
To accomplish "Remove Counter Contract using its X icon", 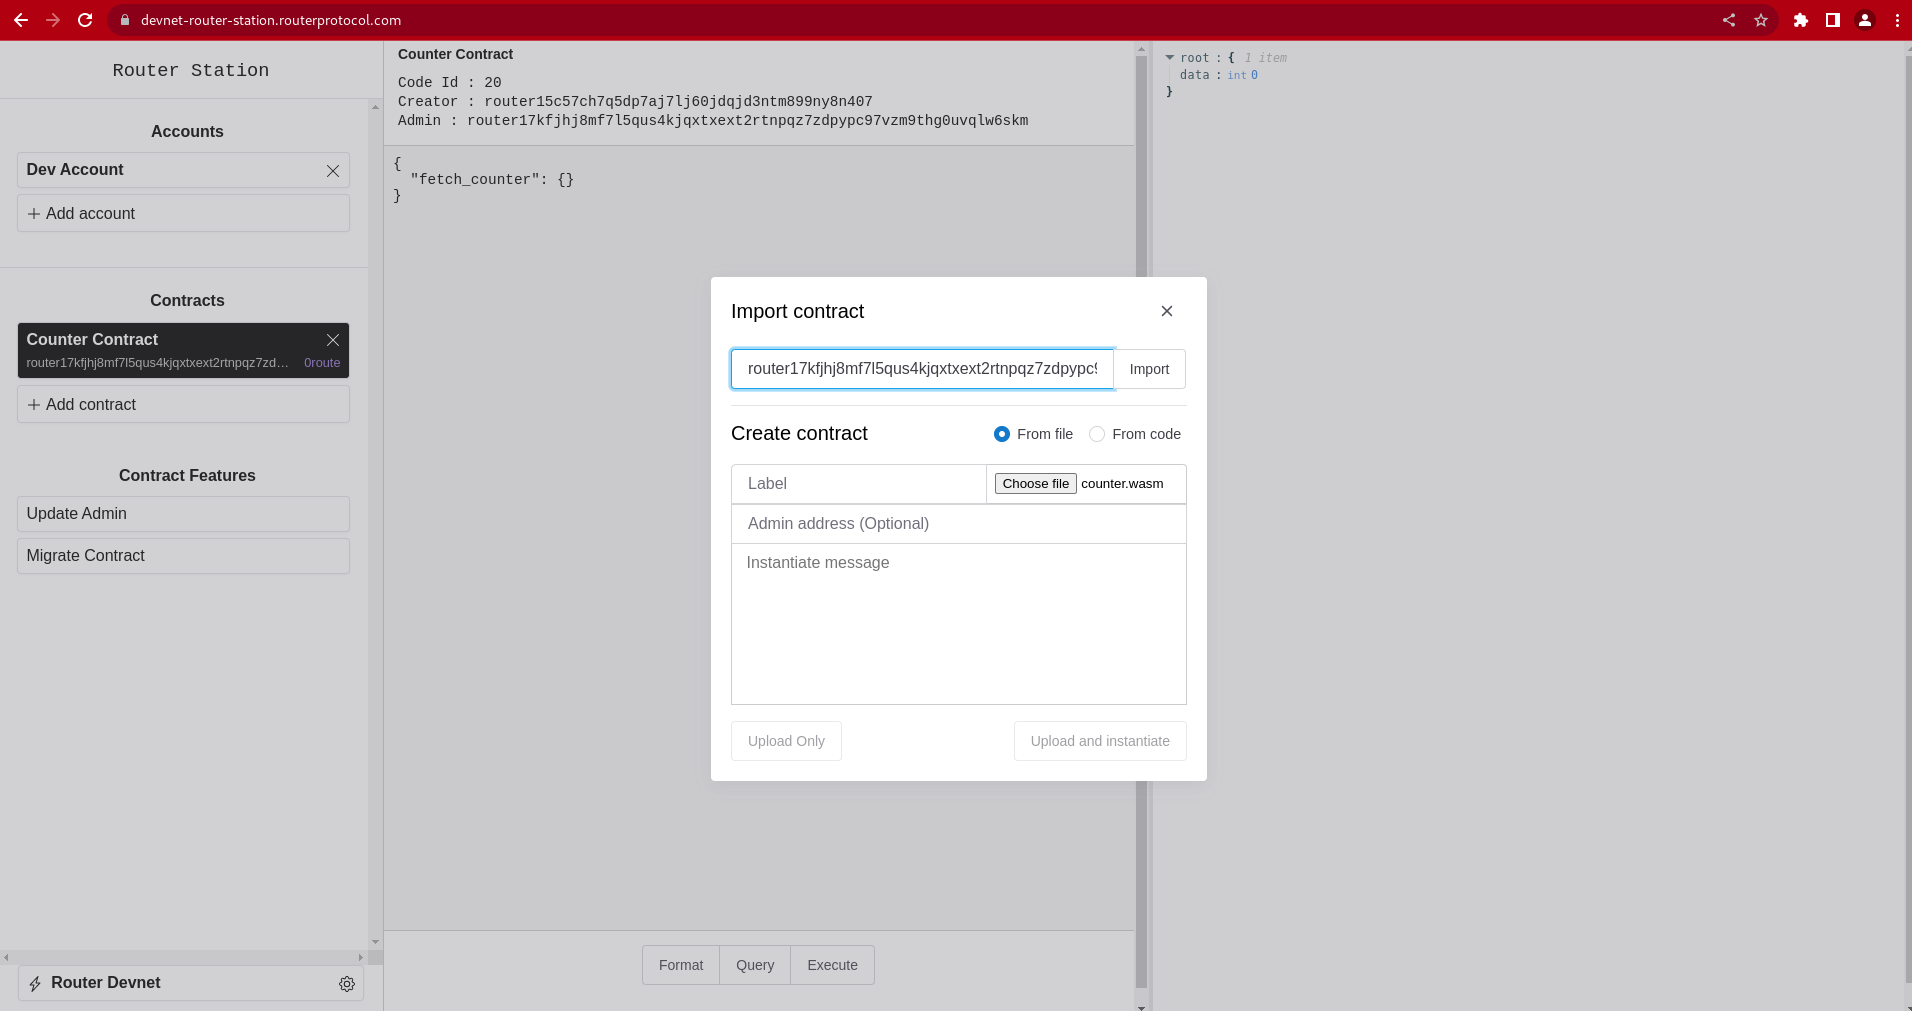I will tap(333, 340).
